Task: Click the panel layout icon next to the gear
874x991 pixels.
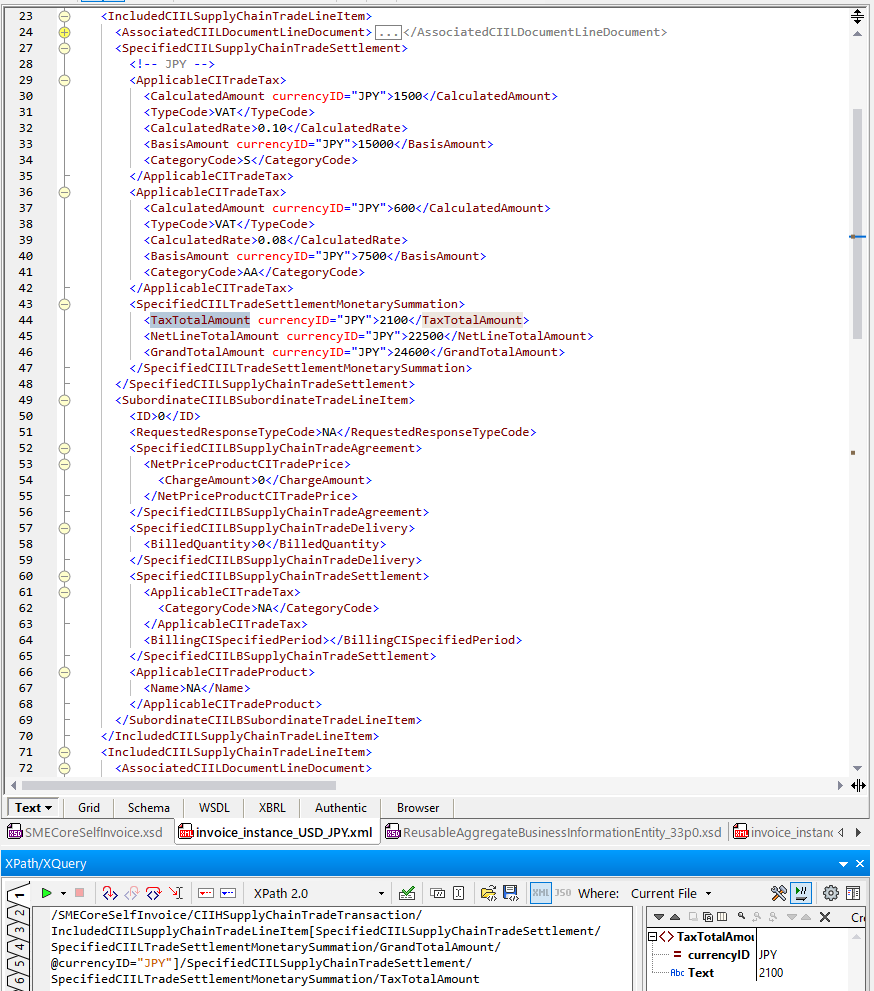Action: [x=853, y=893]
